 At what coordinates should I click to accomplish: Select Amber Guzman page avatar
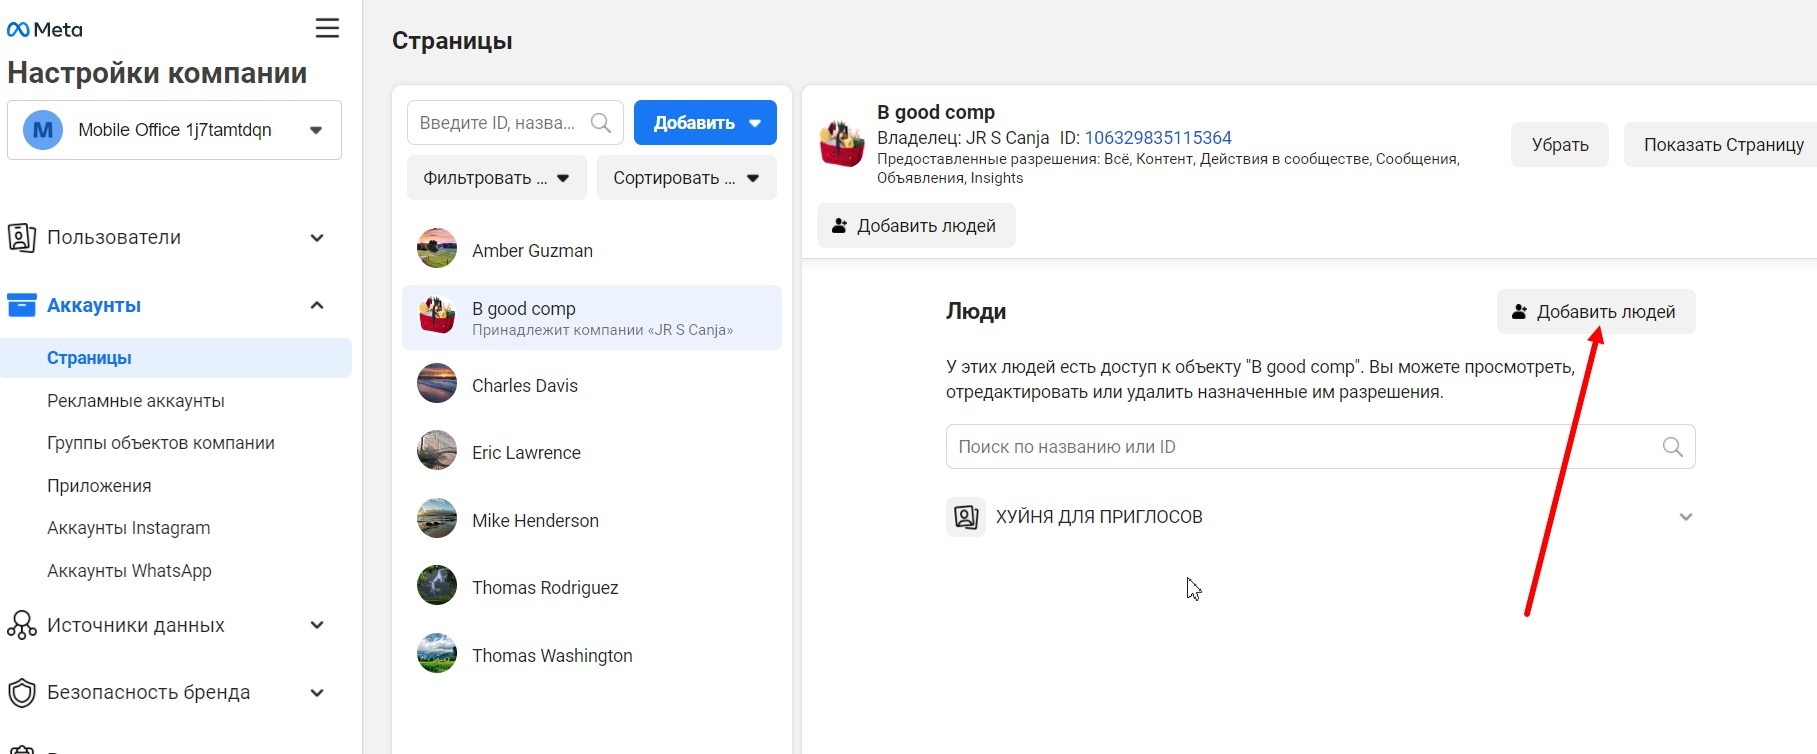(x=437, y=249)
